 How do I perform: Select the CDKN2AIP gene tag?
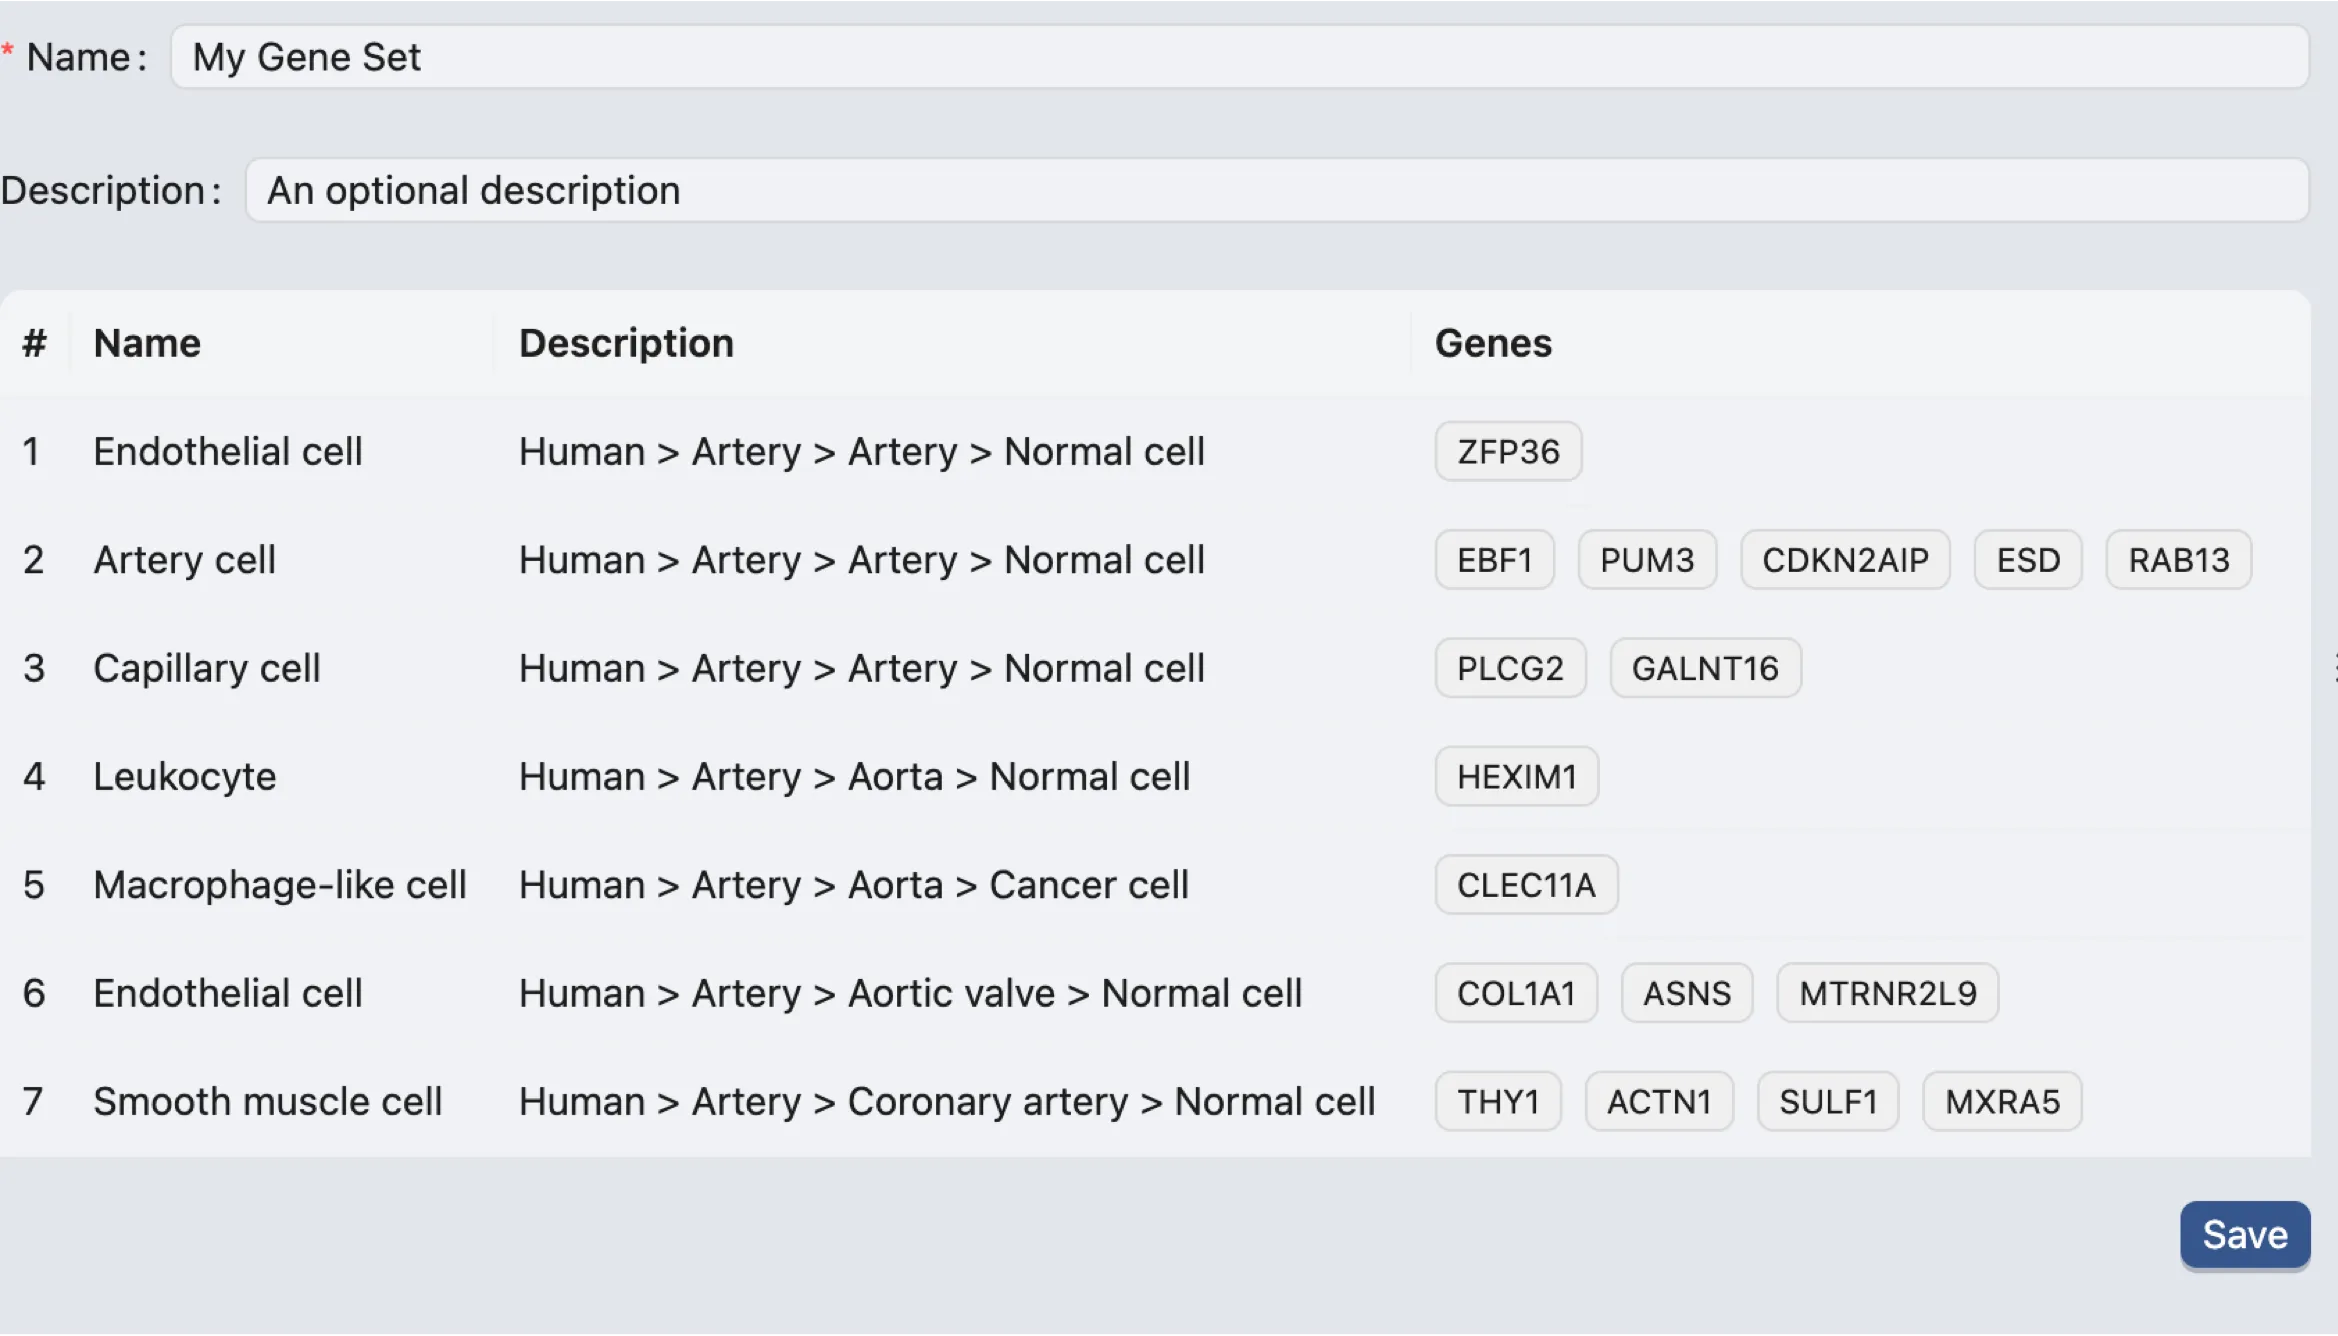pyautogui.click(x=1844, y=560)
